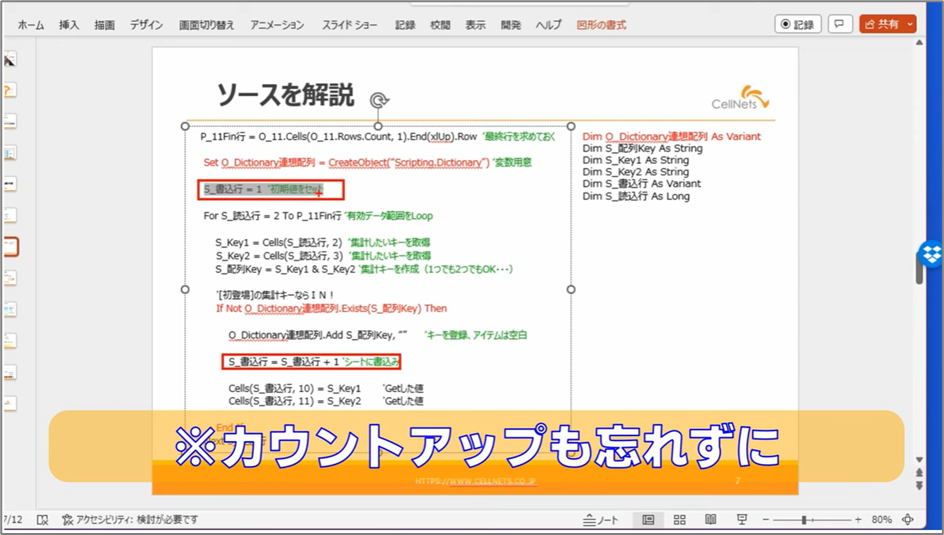Viewport: 944px width, 535px height.
Task: Click the zoom in plus button
Action: [857, 520]
